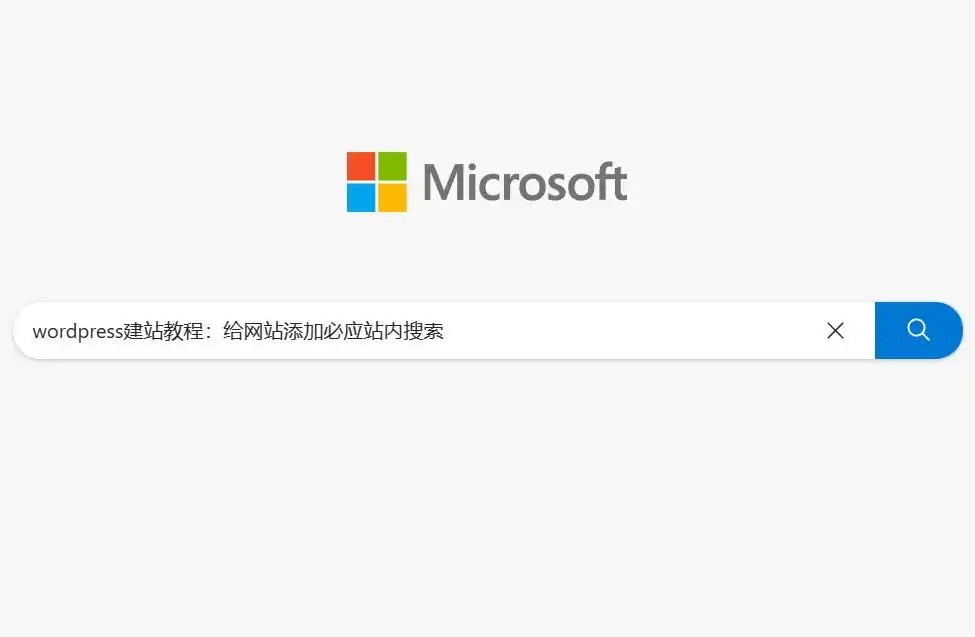
Task: Click the blank page area below the search bar
Action: (488, 498)
